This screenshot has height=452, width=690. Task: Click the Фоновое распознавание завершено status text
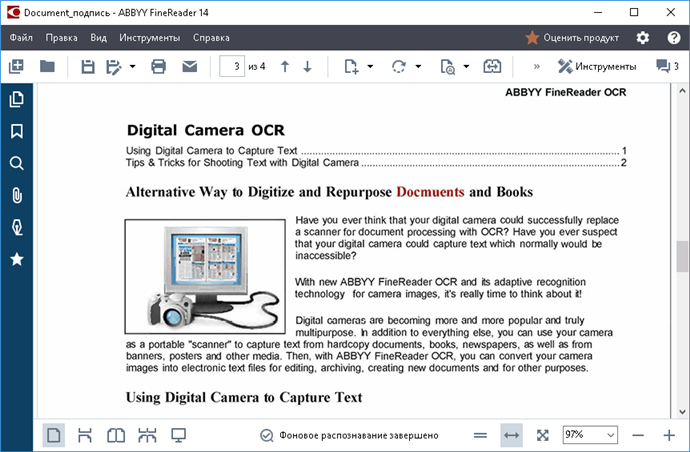359,435
